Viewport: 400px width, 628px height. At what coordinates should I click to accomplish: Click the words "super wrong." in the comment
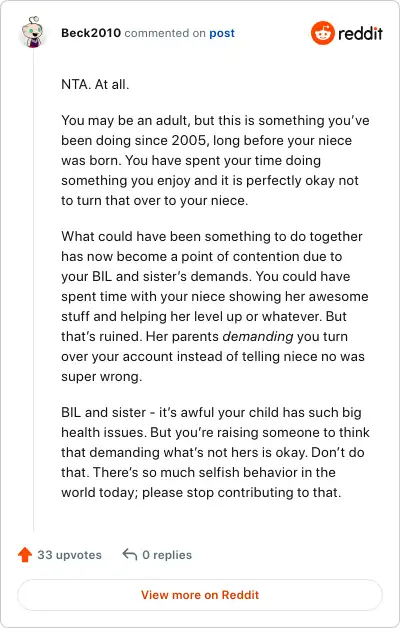pos(101,377)
